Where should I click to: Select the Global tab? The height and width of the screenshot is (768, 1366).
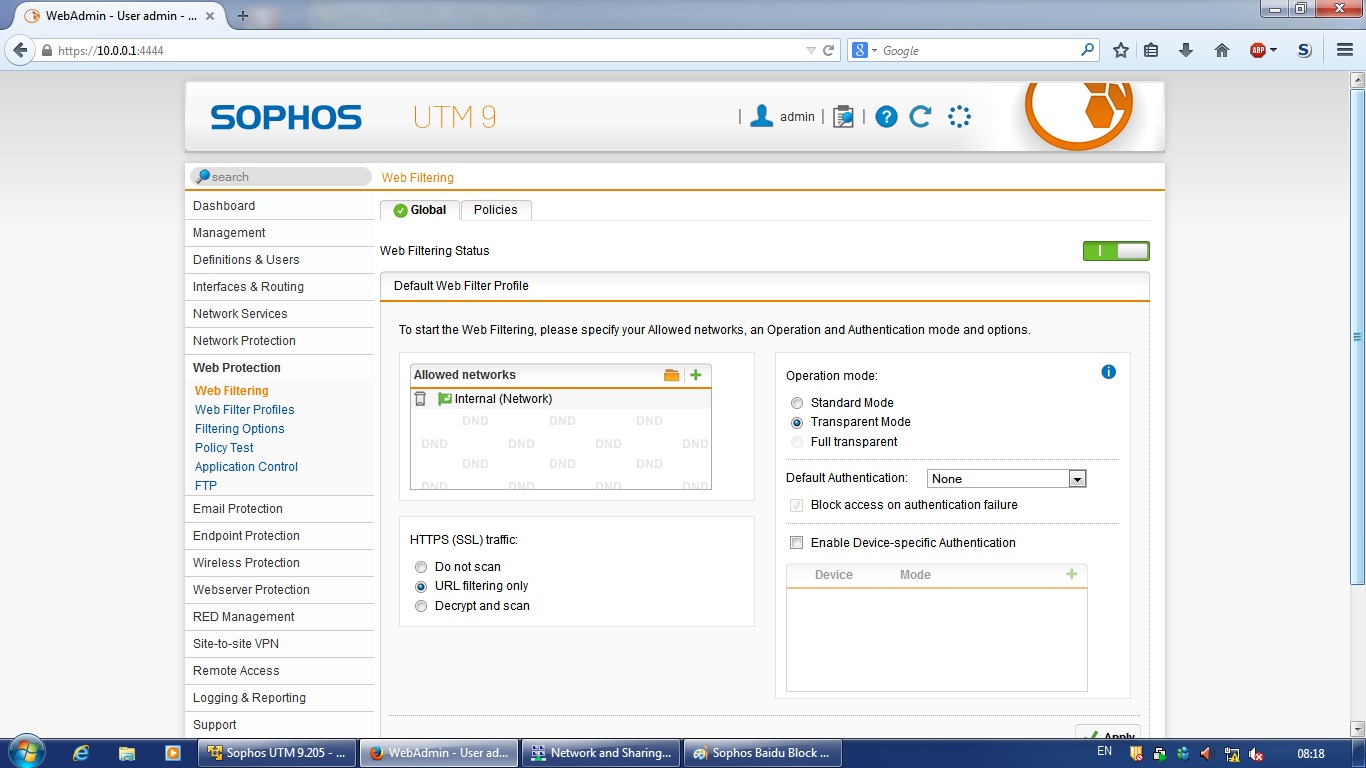[x=420, y=210]
